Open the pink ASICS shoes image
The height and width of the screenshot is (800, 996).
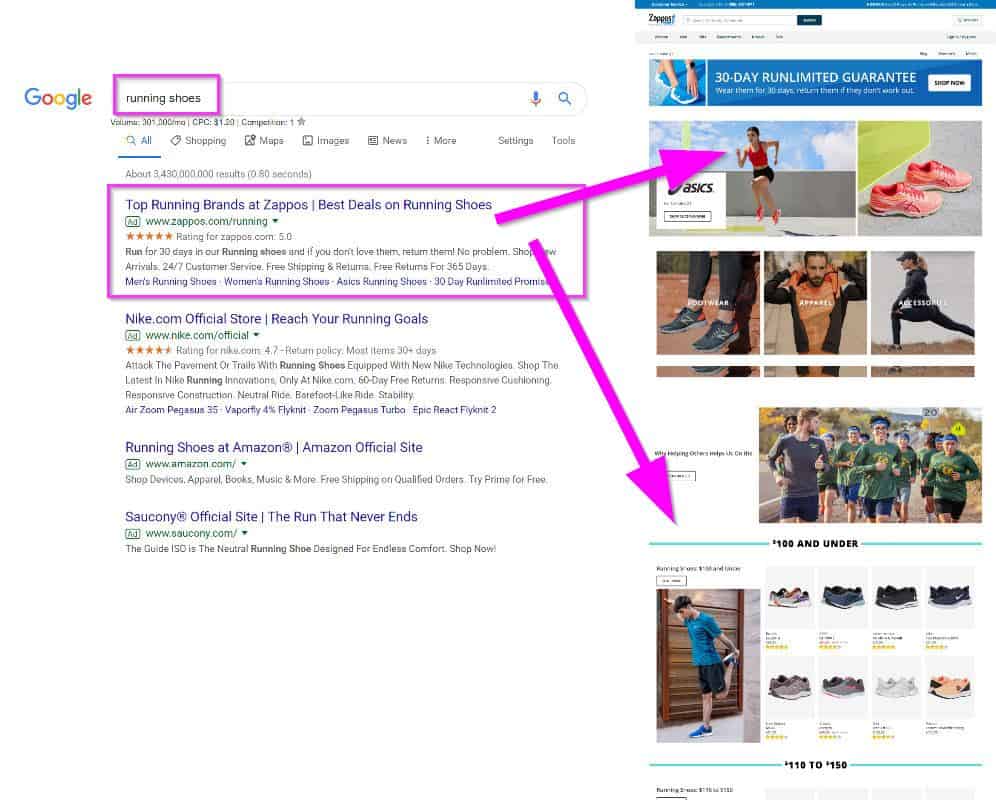coord(919,179)
